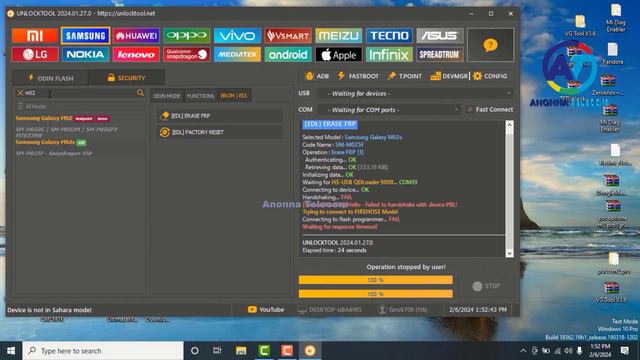The image size is (640, 360).
Task: Open the taskbar notification center
Action: click(x=624, y=351)
